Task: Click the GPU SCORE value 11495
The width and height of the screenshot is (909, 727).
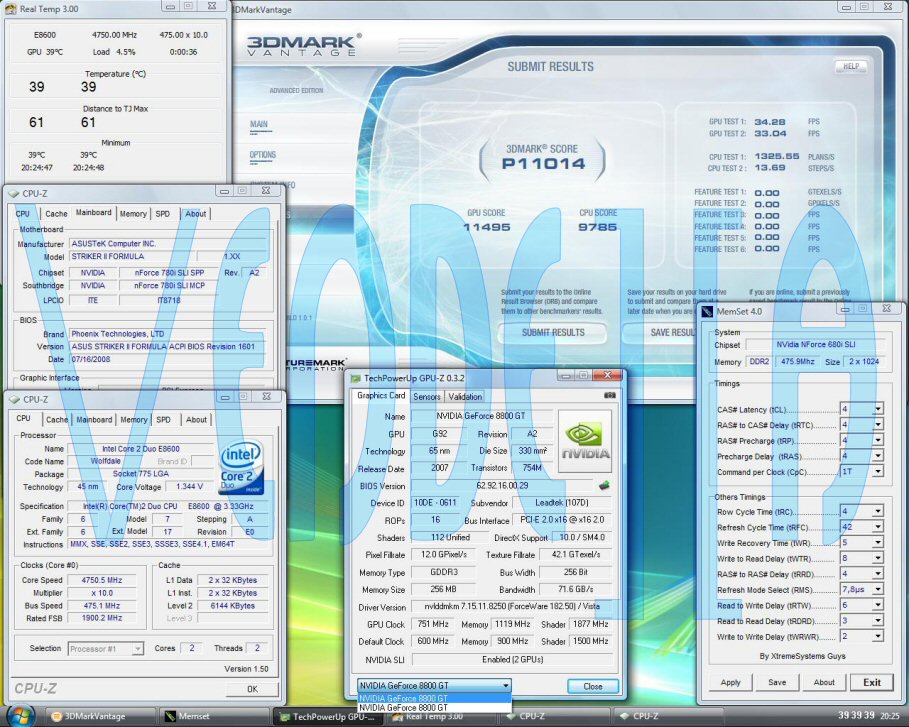Action: click(486, 227)
